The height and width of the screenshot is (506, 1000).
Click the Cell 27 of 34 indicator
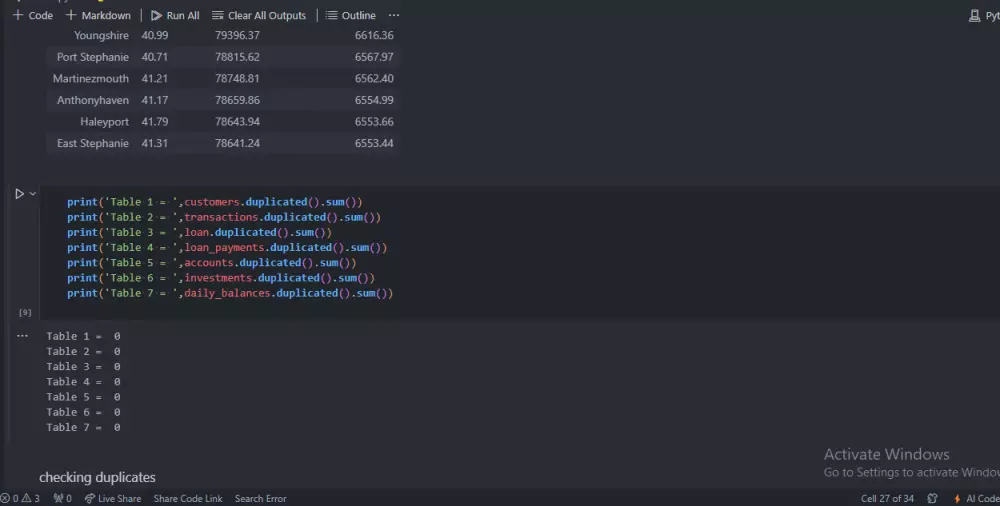pyautogui.click(x=887, y=498)
